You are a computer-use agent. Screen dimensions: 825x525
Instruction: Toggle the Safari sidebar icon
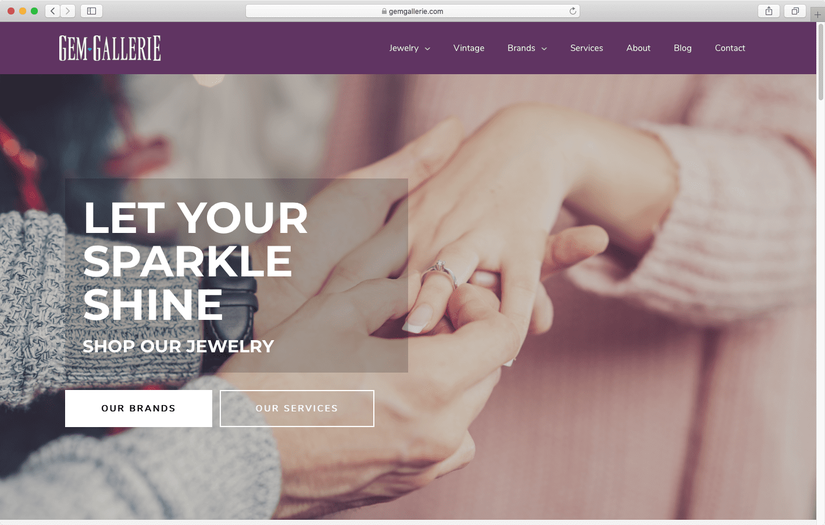[x=92, y=11]
